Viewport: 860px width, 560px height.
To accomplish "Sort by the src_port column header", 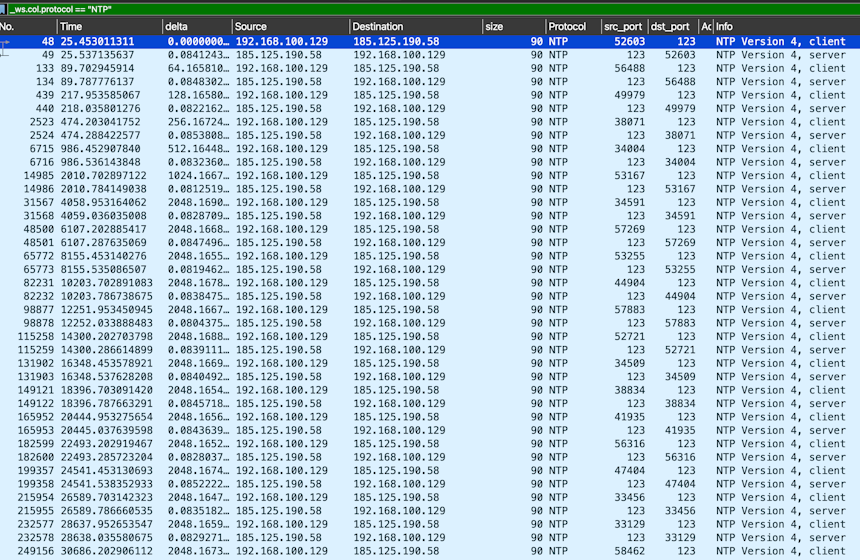I will coord(623,26).
